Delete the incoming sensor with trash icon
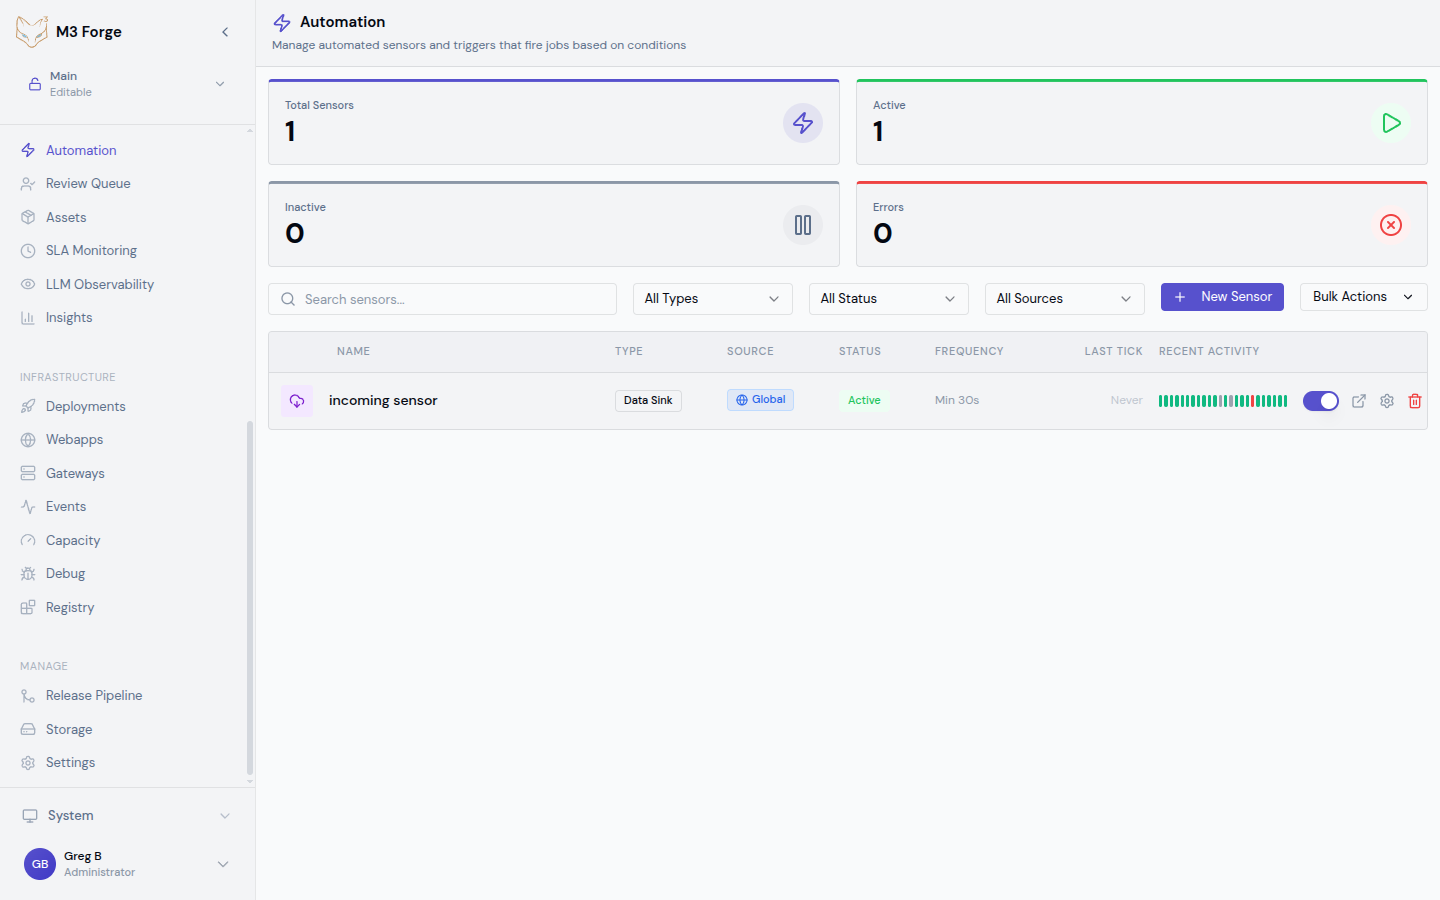 point(1414,401)
